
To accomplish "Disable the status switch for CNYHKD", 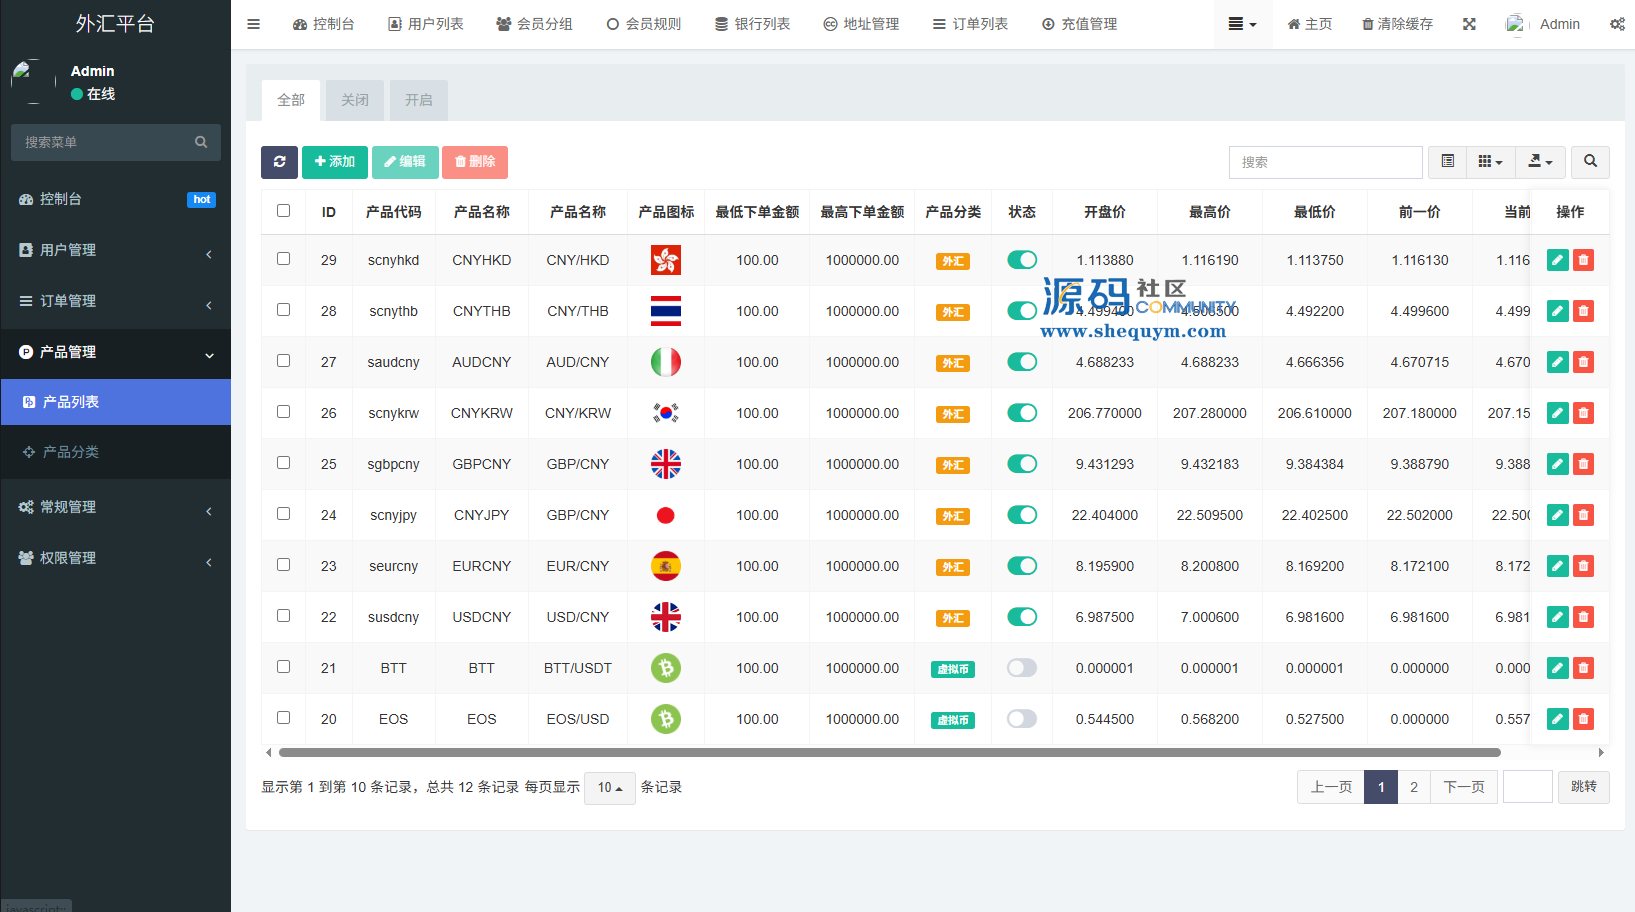I will (1021, 260).
